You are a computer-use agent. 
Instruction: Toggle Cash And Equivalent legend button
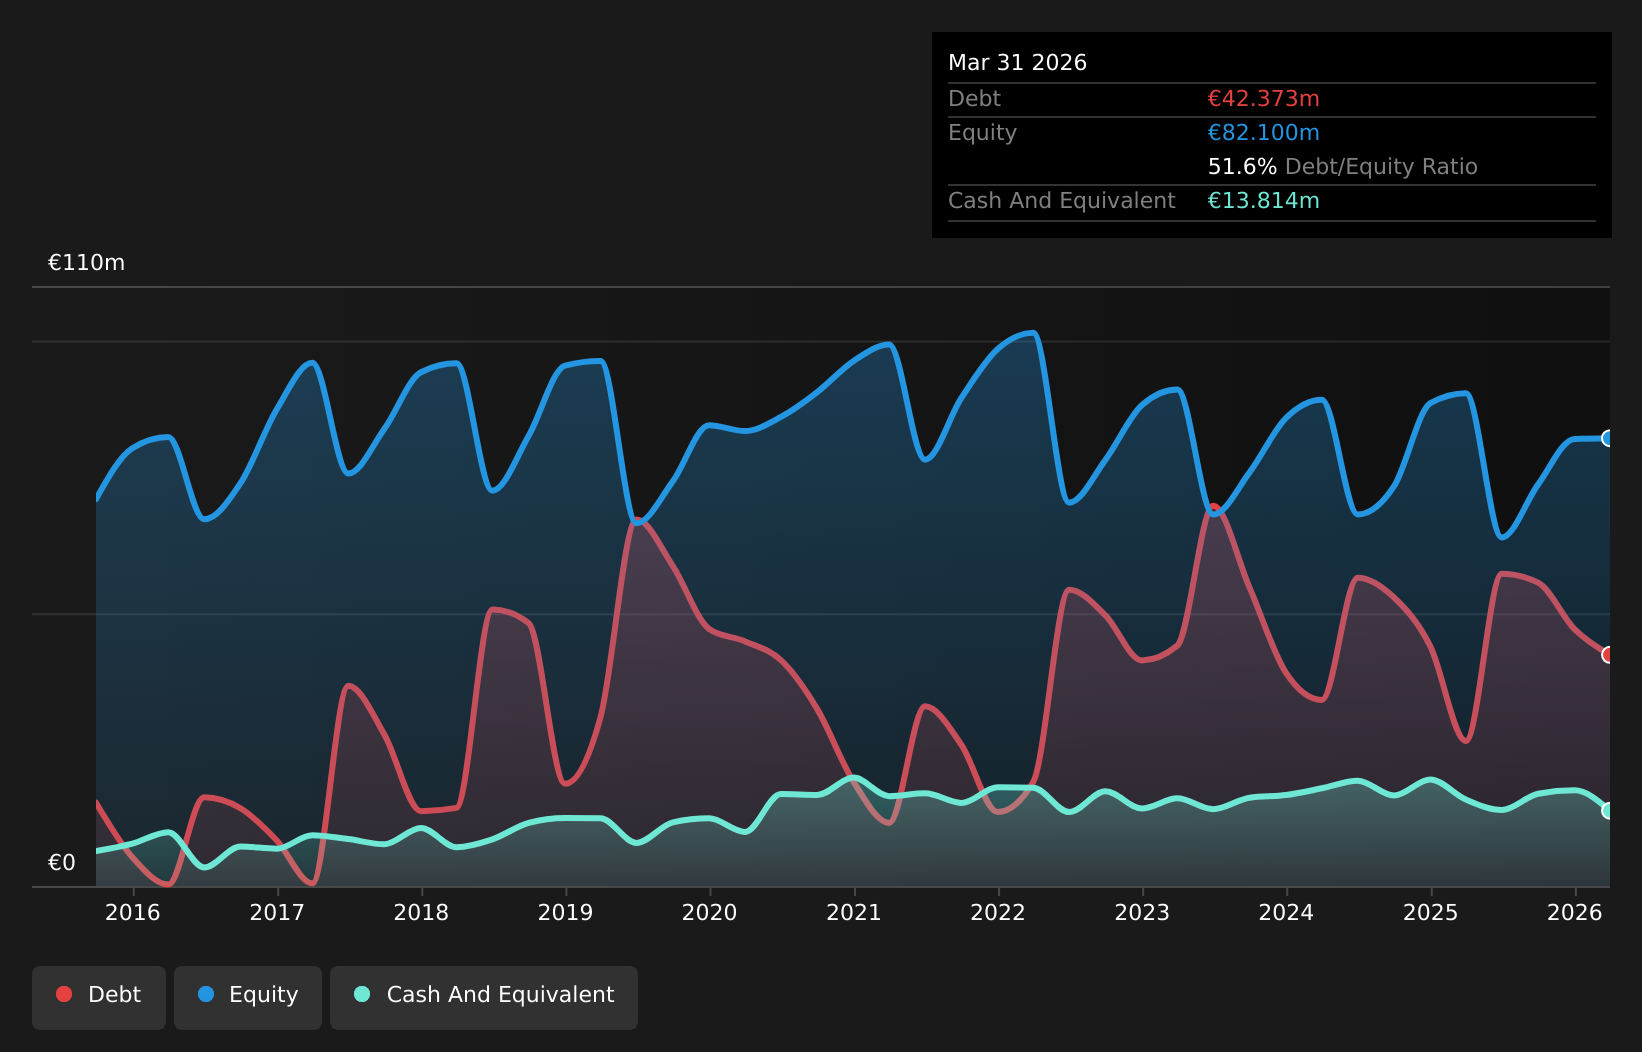click(484, 997)
